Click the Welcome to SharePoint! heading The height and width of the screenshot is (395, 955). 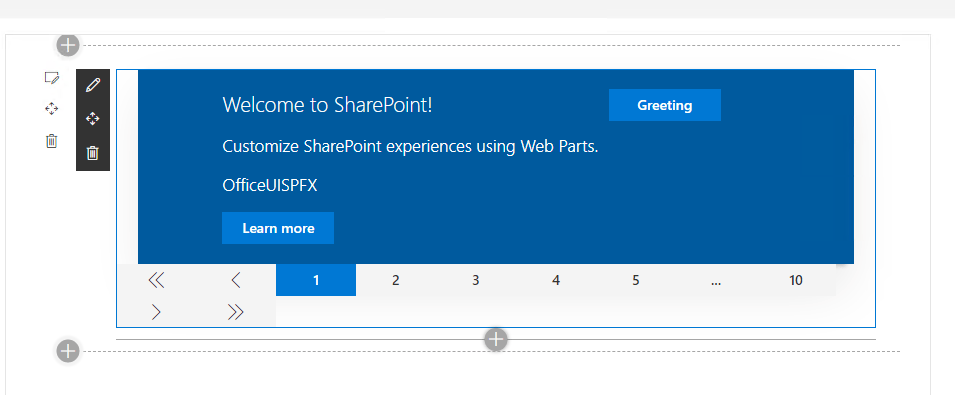coord(328,105)
